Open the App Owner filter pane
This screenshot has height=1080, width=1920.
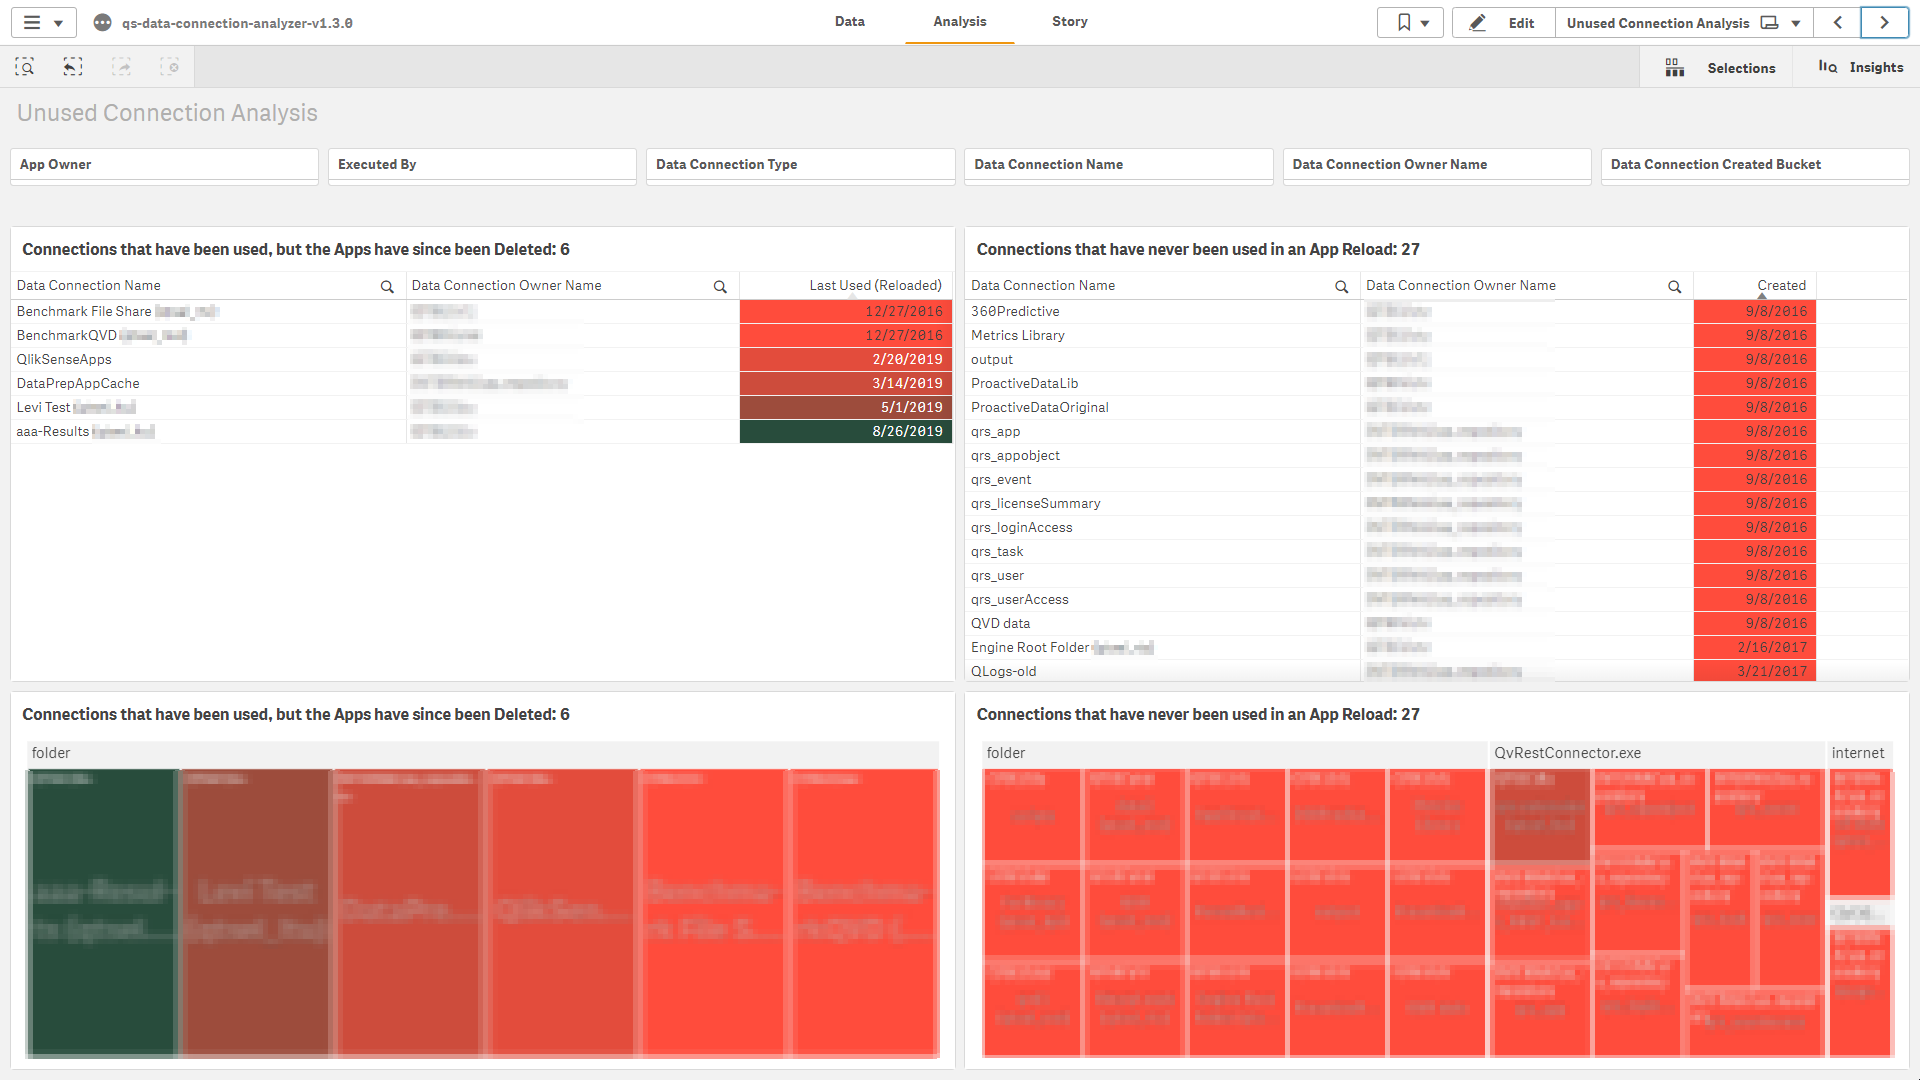[x=163, y=164]
